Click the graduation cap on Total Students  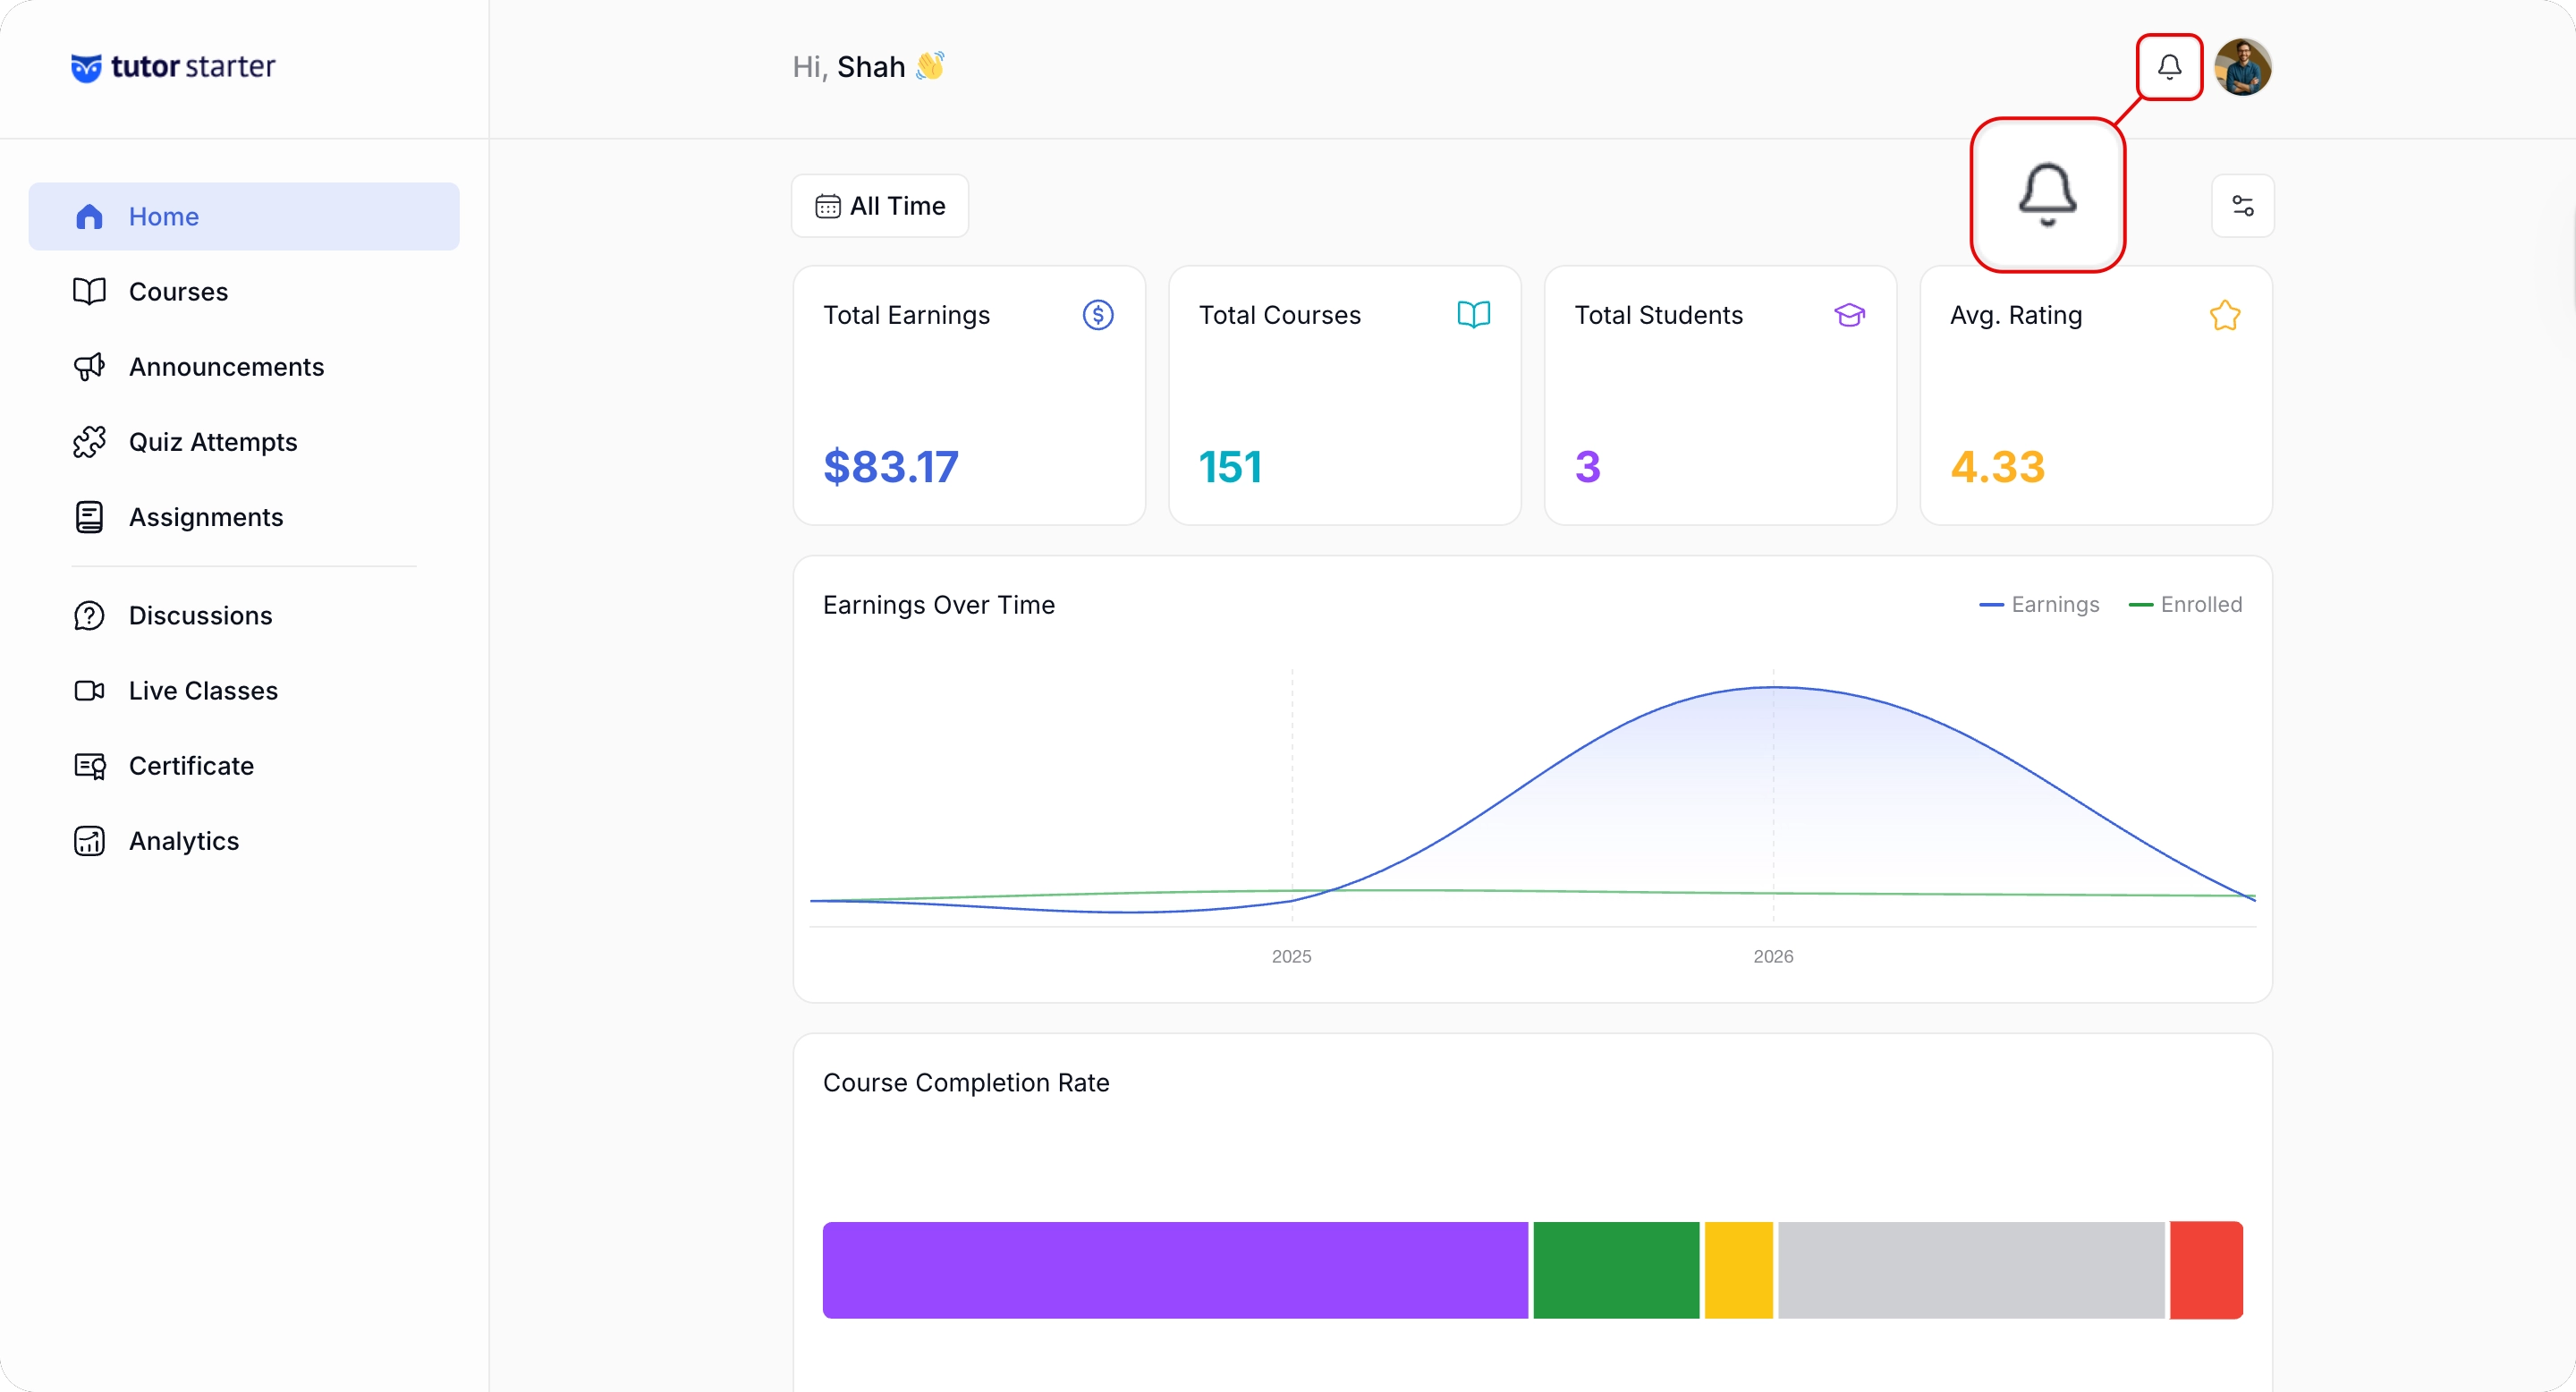coord(1849,315)
